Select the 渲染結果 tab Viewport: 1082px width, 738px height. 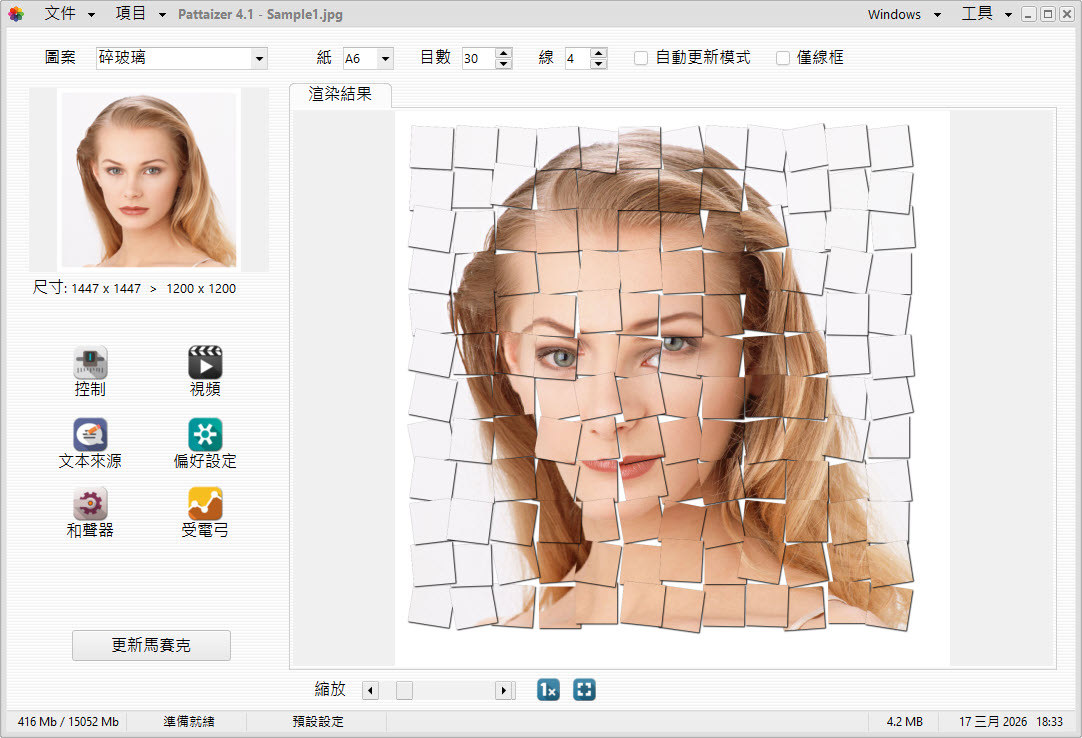pos(340,95)
